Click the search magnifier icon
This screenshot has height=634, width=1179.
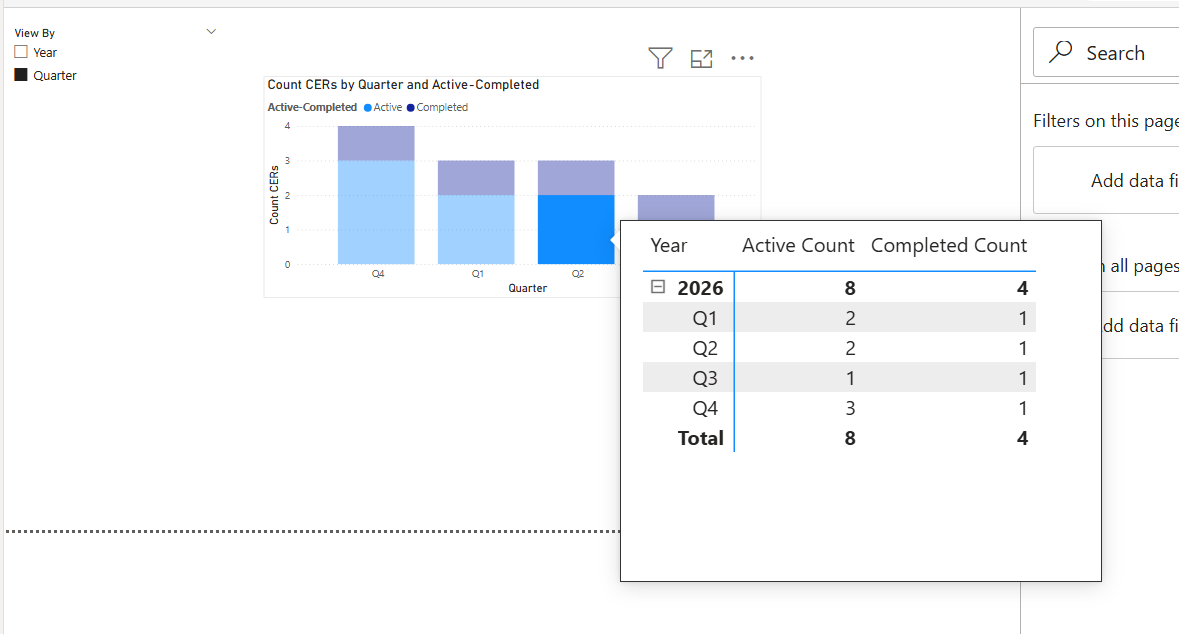pyautogui.click(x=1061, y=52)
